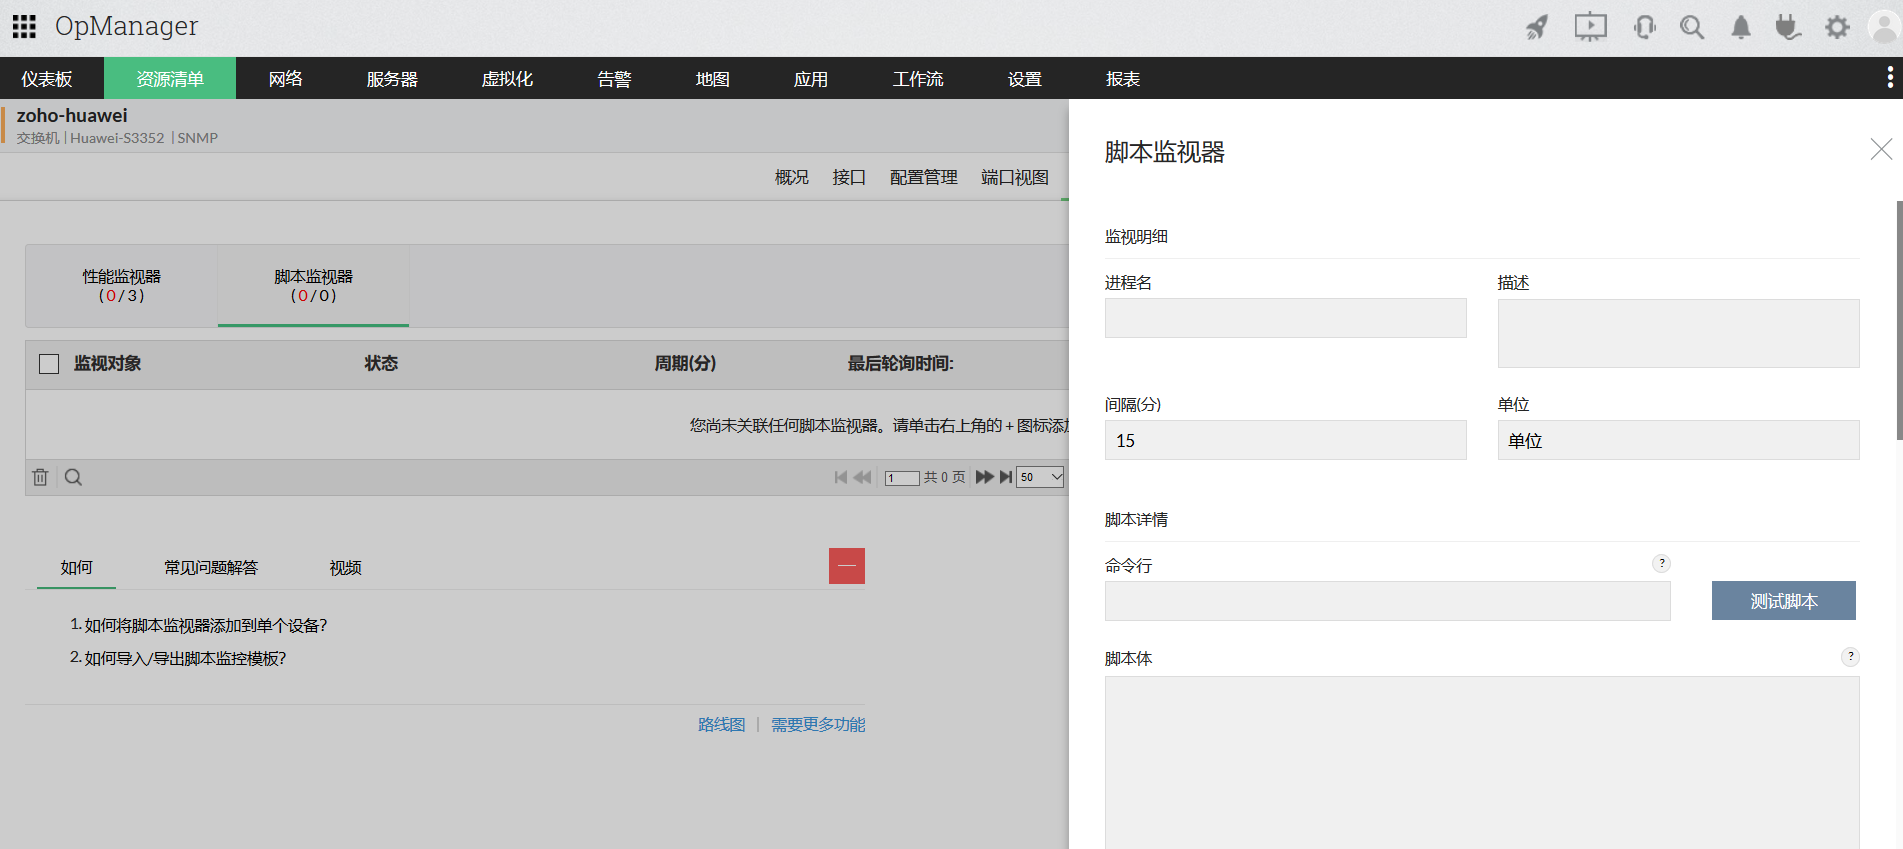Open 如何将脚本监视器添加到单个设备 link
This screenshot has height=849, width=1903.
tap(206, 625)
